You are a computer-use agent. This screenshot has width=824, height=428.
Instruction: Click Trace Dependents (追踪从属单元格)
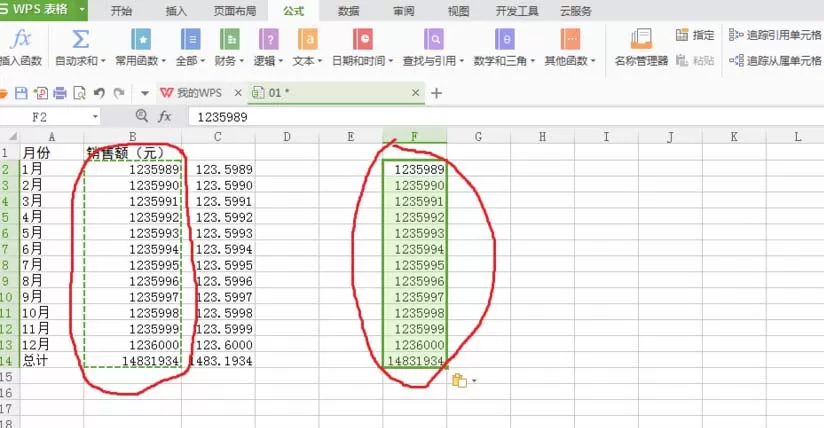click(x=776, y=60)
